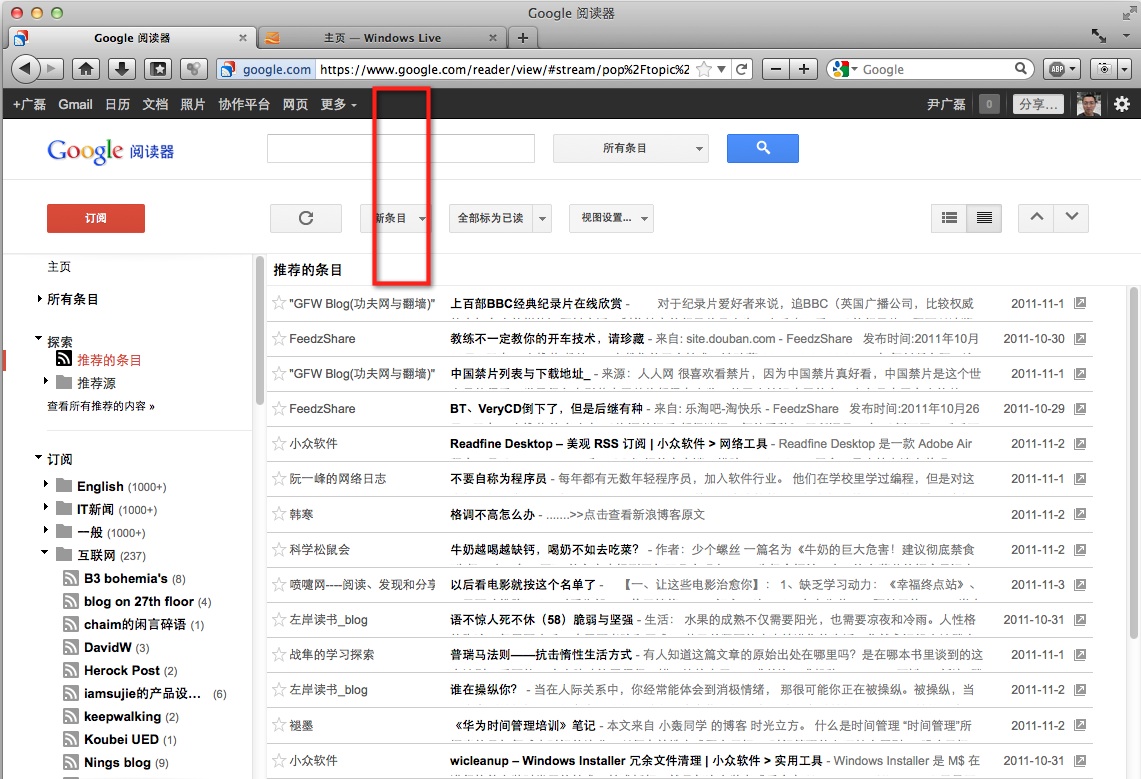The height and width of the screenshot is (779, 1141).
Task: Expand the IT新闻 folder
Action: (46, 508)
